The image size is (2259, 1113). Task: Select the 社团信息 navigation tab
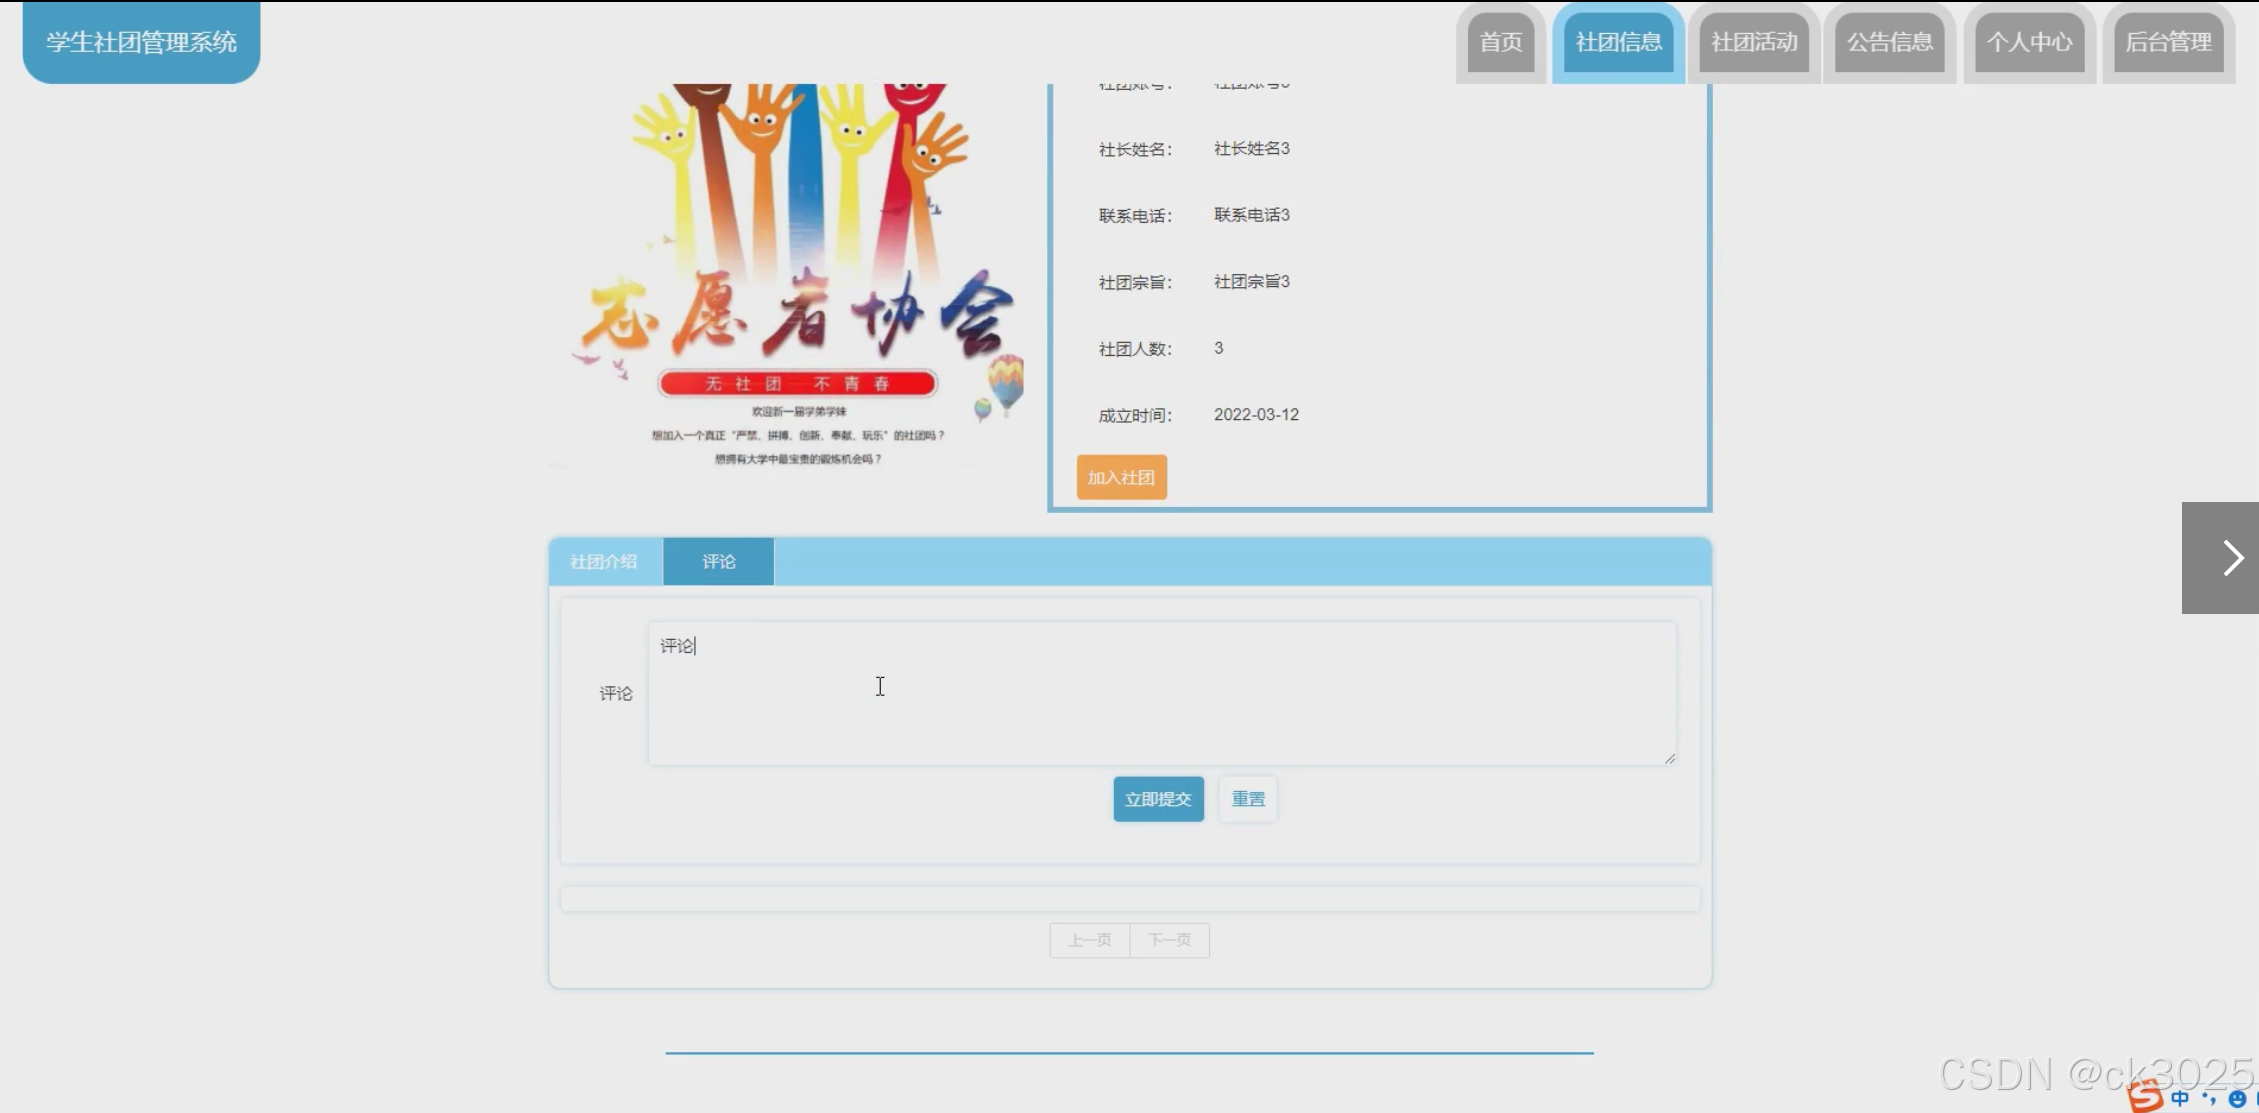(1618, 42)
